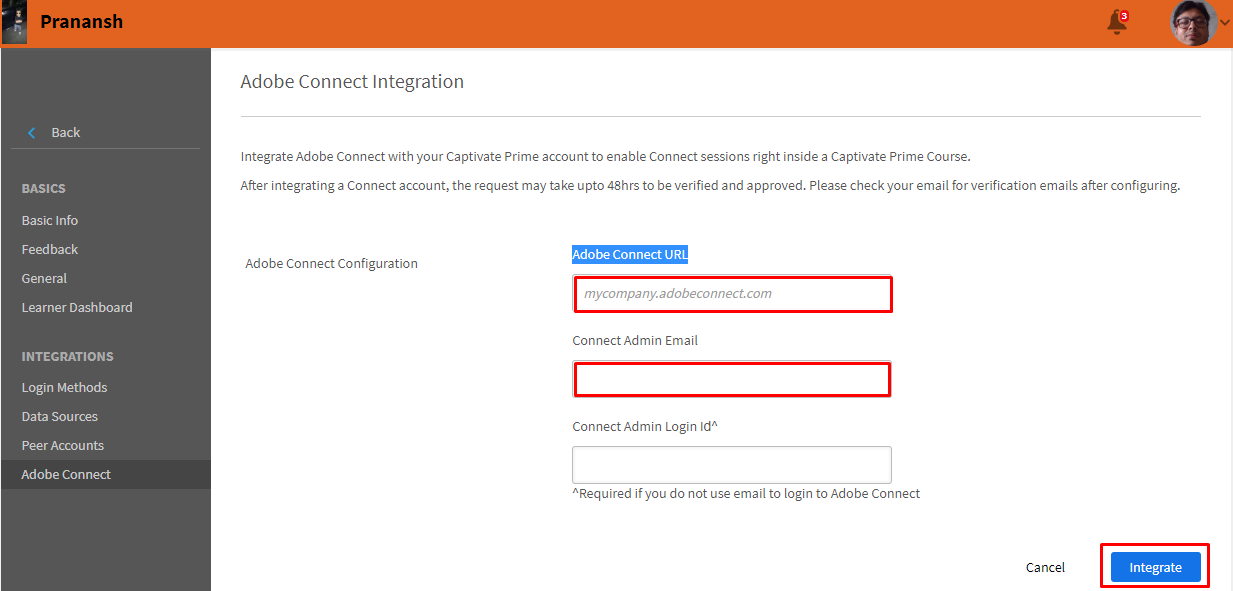Click Cancel to discard changes
Screen dimensions: 1233x591
tap(1045, 567)
